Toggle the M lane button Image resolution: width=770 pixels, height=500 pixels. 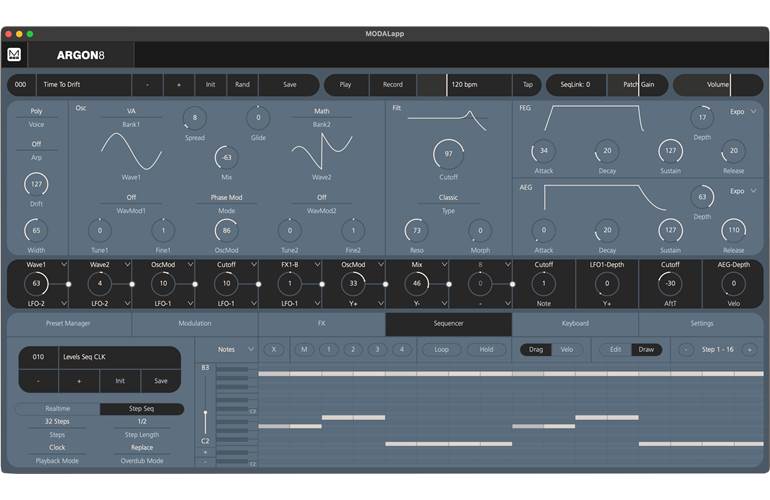304,349
